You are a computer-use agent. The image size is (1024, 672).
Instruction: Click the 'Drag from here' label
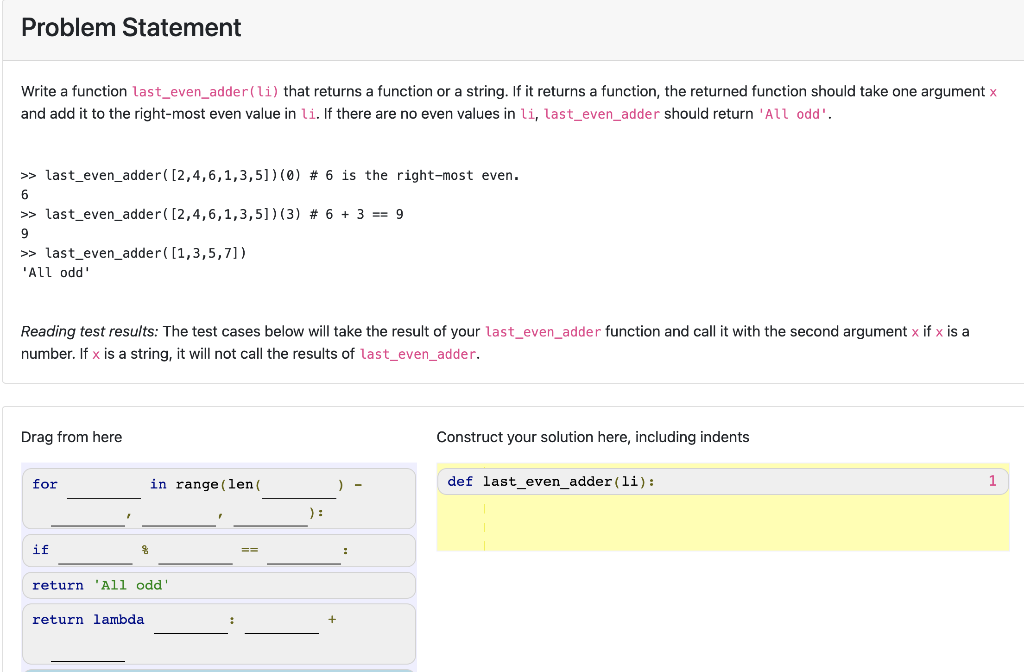(71, 437)
